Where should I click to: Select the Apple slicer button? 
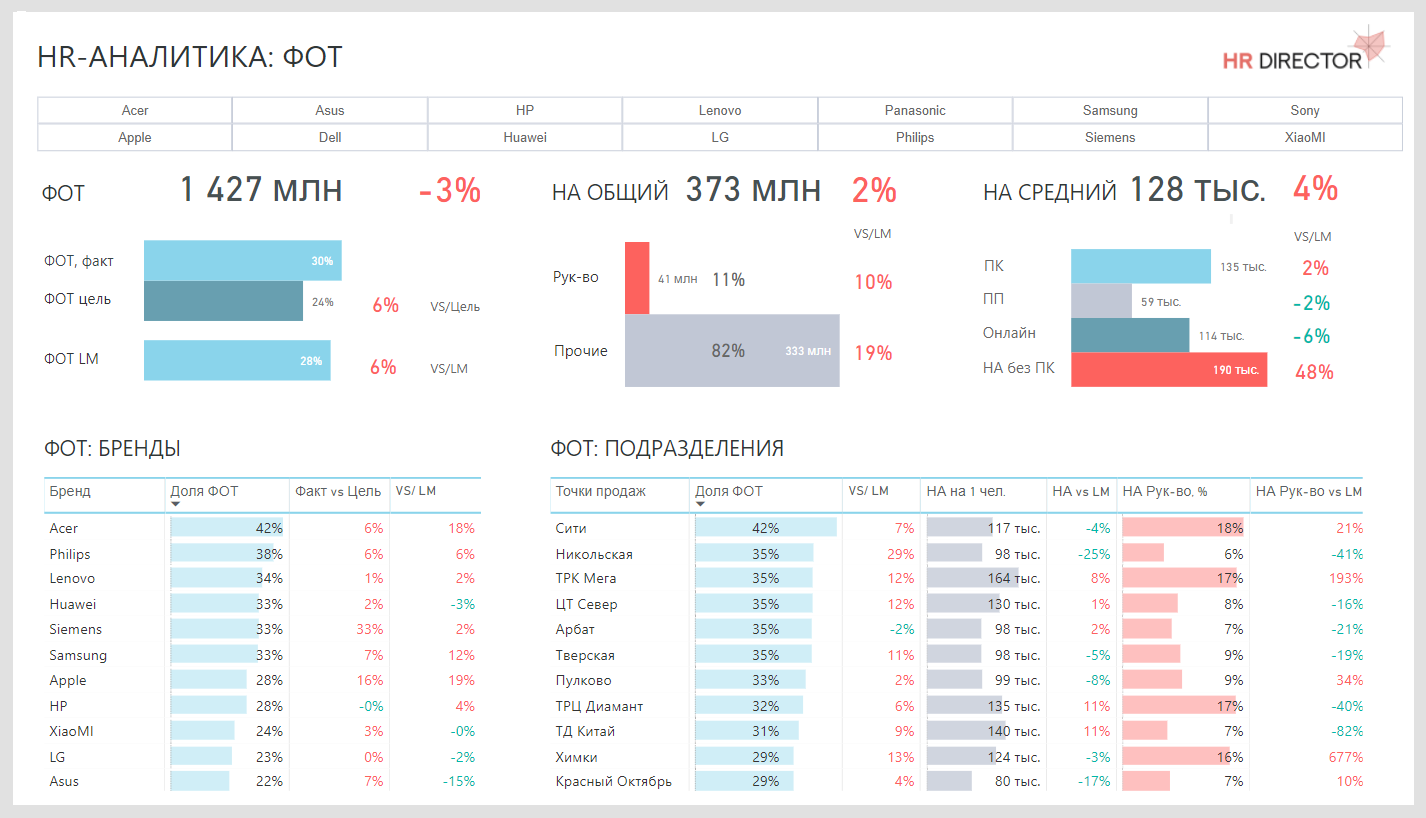(135, 137)
